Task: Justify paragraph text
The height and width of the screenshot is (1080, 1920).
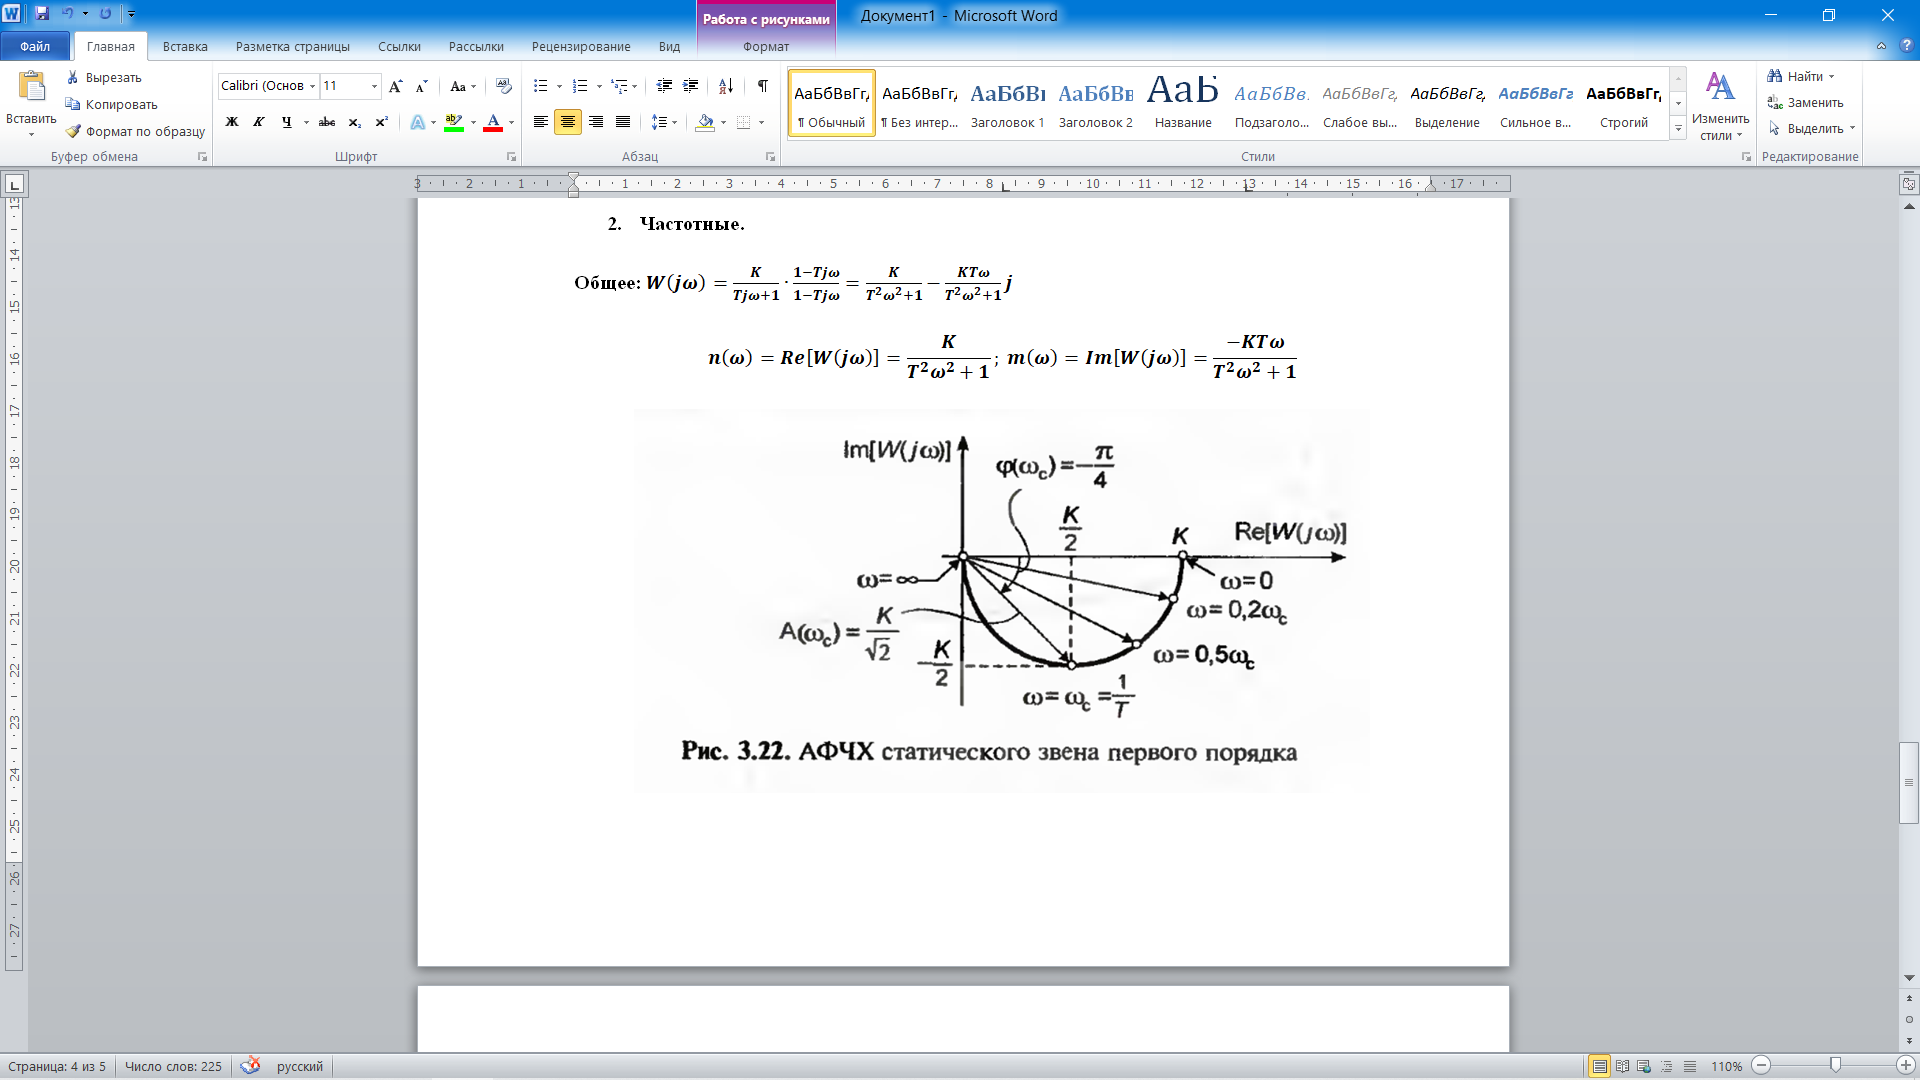Action: 623,122
